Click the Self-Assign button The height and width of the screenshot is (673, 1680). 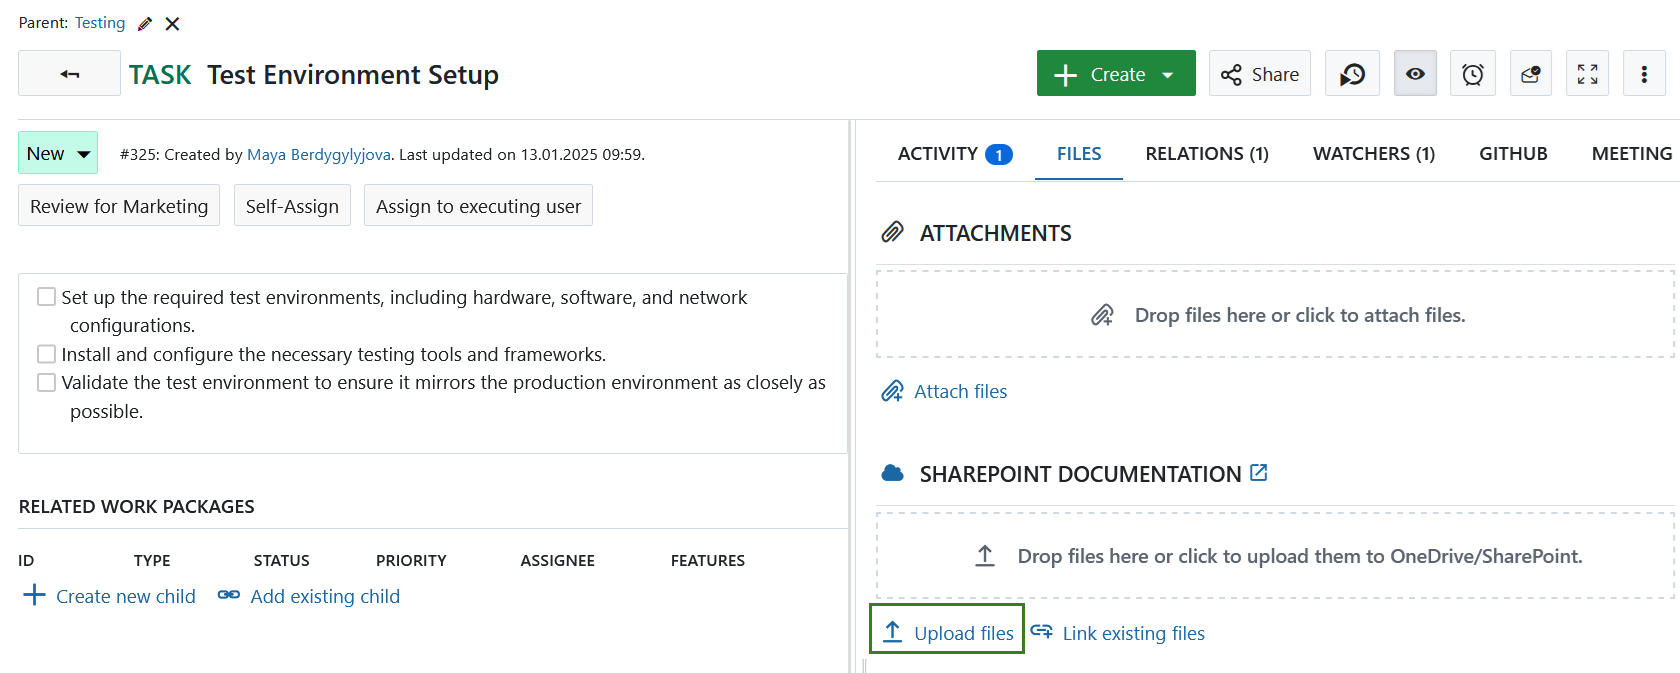(x=292, y=206)
